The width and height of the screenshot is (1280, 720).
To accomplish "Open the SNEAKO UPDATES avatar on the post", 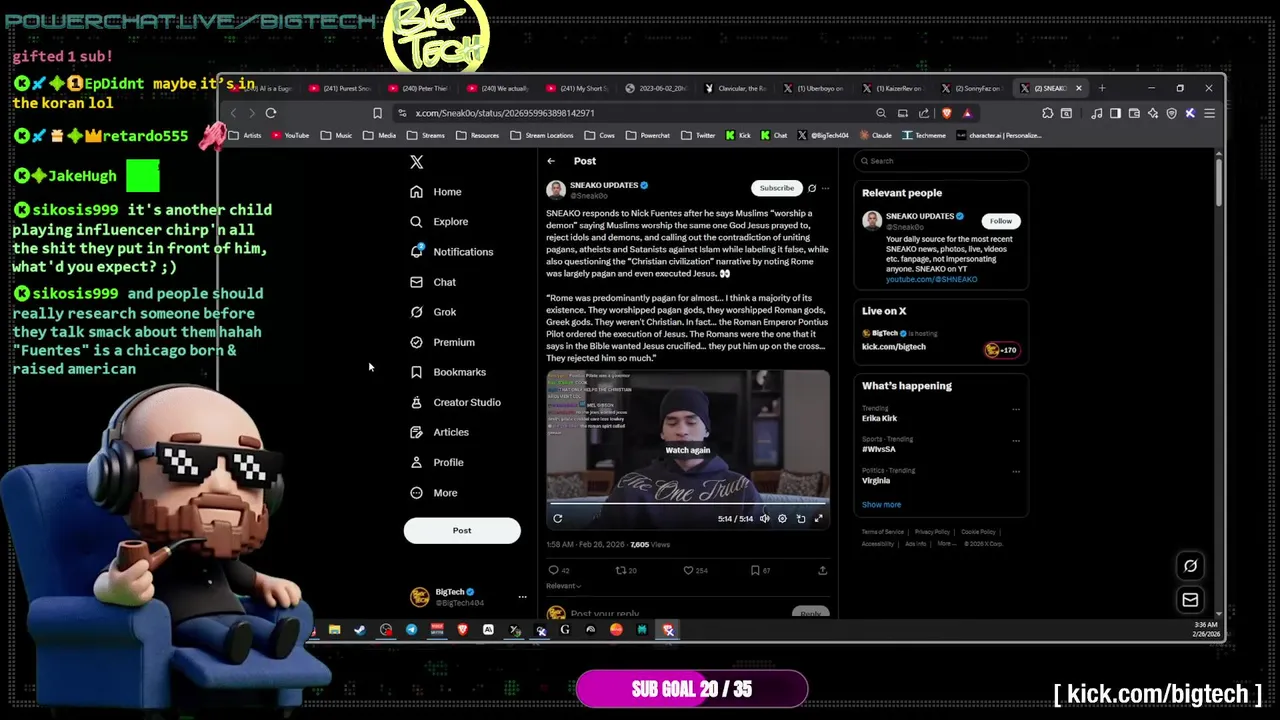I will (556, 190).
